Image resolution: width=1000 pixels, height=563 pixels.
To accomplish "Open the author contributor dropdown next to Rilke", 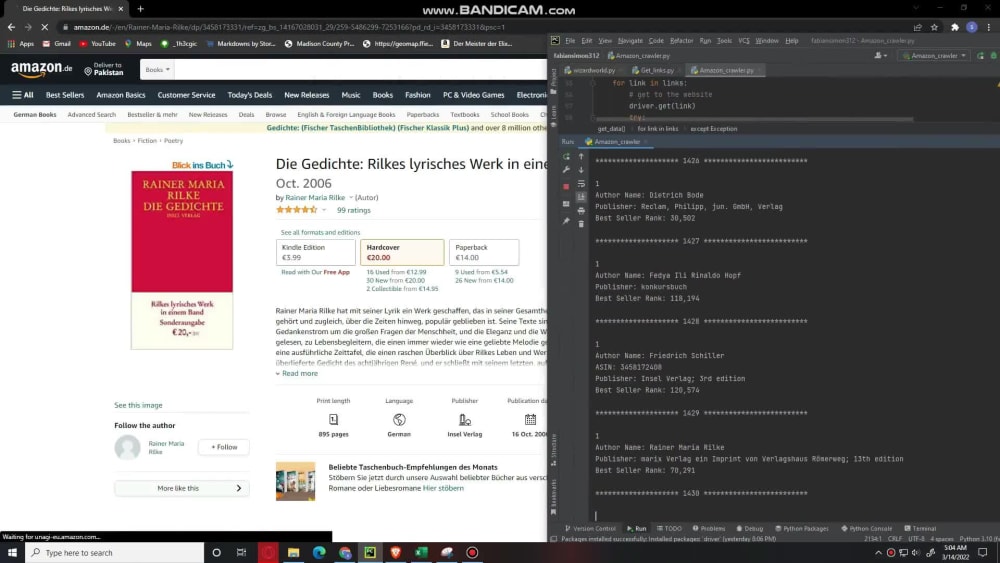I will click(351, 198).
